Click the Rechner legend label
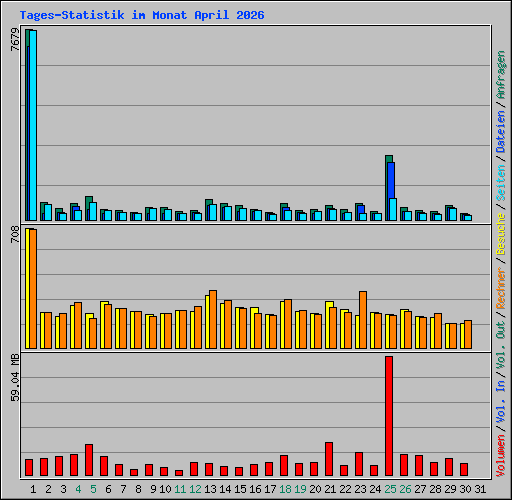 [x=501, y=288]
